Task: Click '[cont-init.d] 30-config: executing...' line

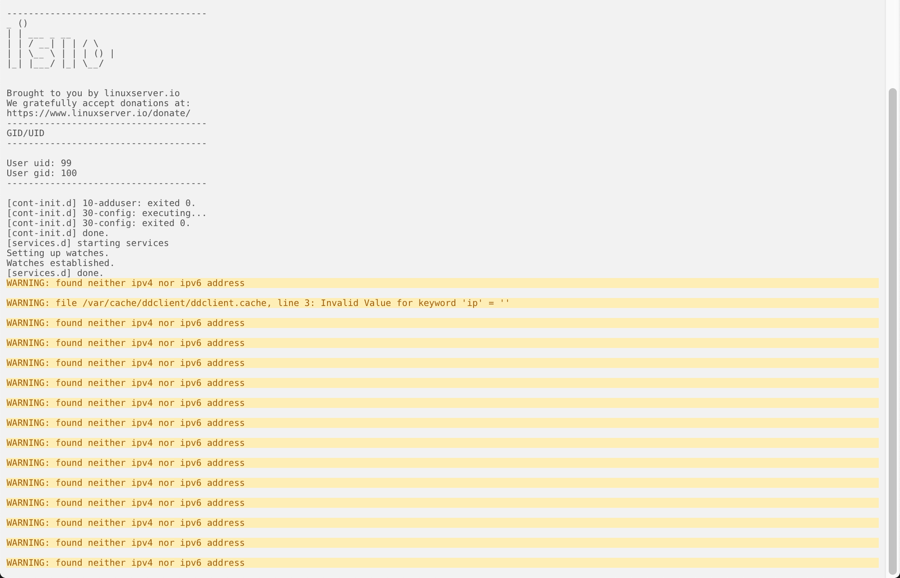Action: pyautogui.click(x=106, y=213)
